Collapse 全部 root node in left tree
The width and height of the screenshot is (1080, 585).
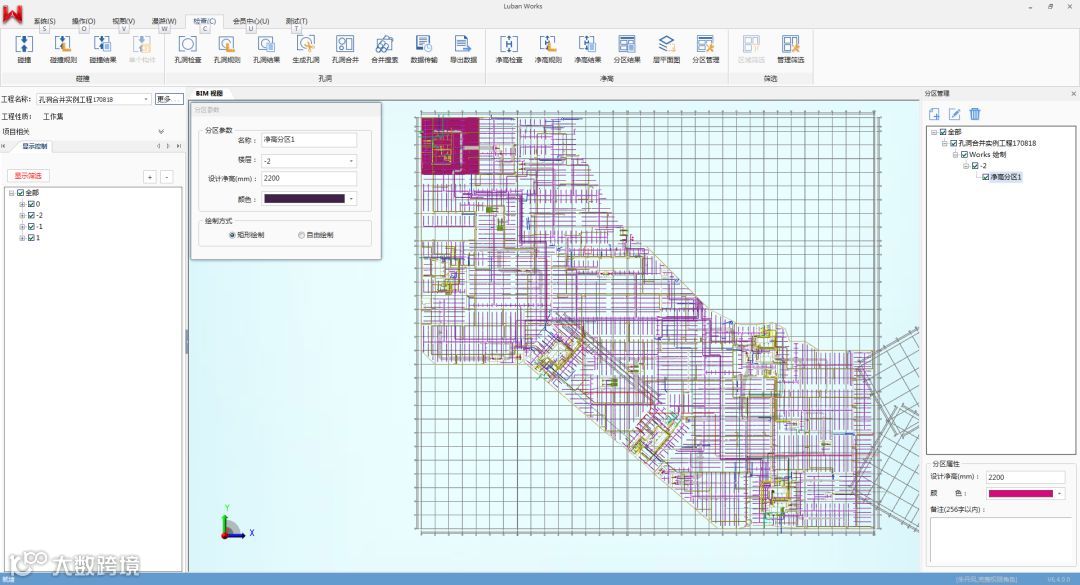pyautogui.click(x=12, y=193)
